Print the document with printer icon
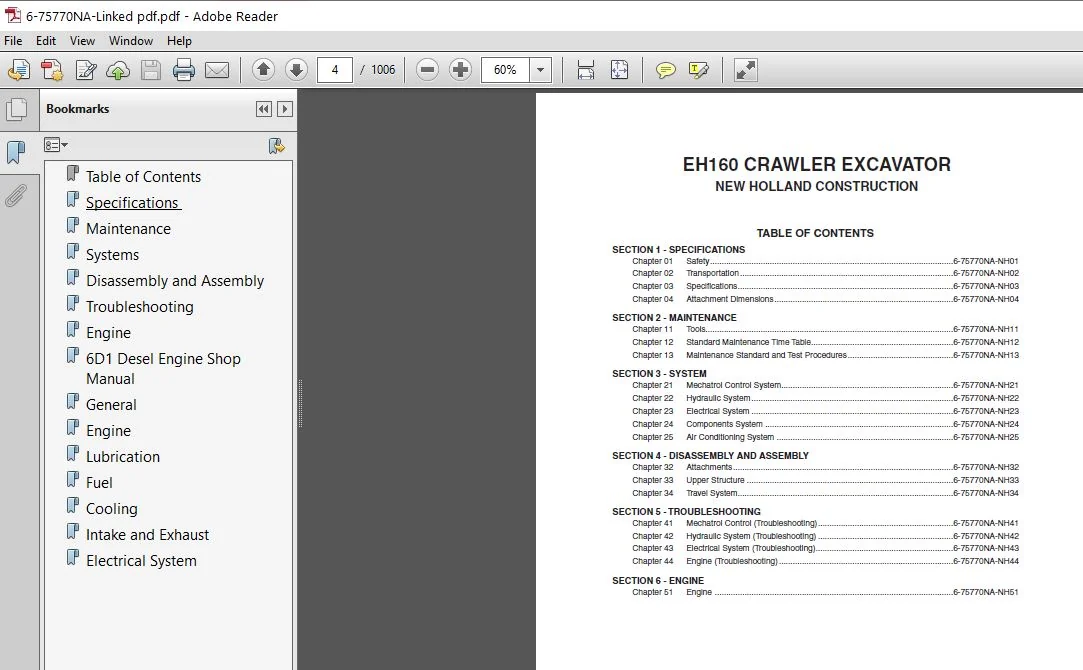This screenshot has height=670, width=1083. pos(183,70)
